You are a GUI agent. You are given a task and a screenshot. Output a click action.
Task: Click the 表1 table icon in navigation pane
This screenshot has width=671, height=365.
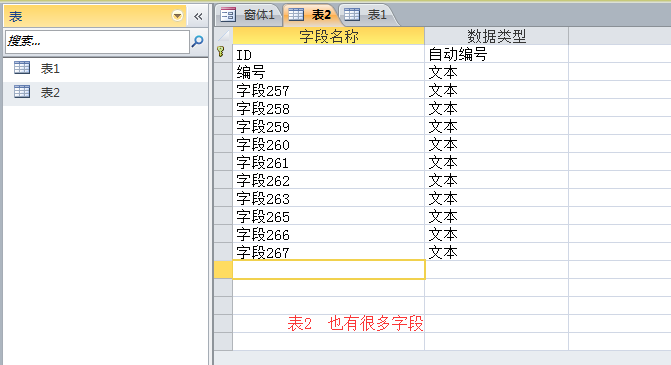[22, 68]
